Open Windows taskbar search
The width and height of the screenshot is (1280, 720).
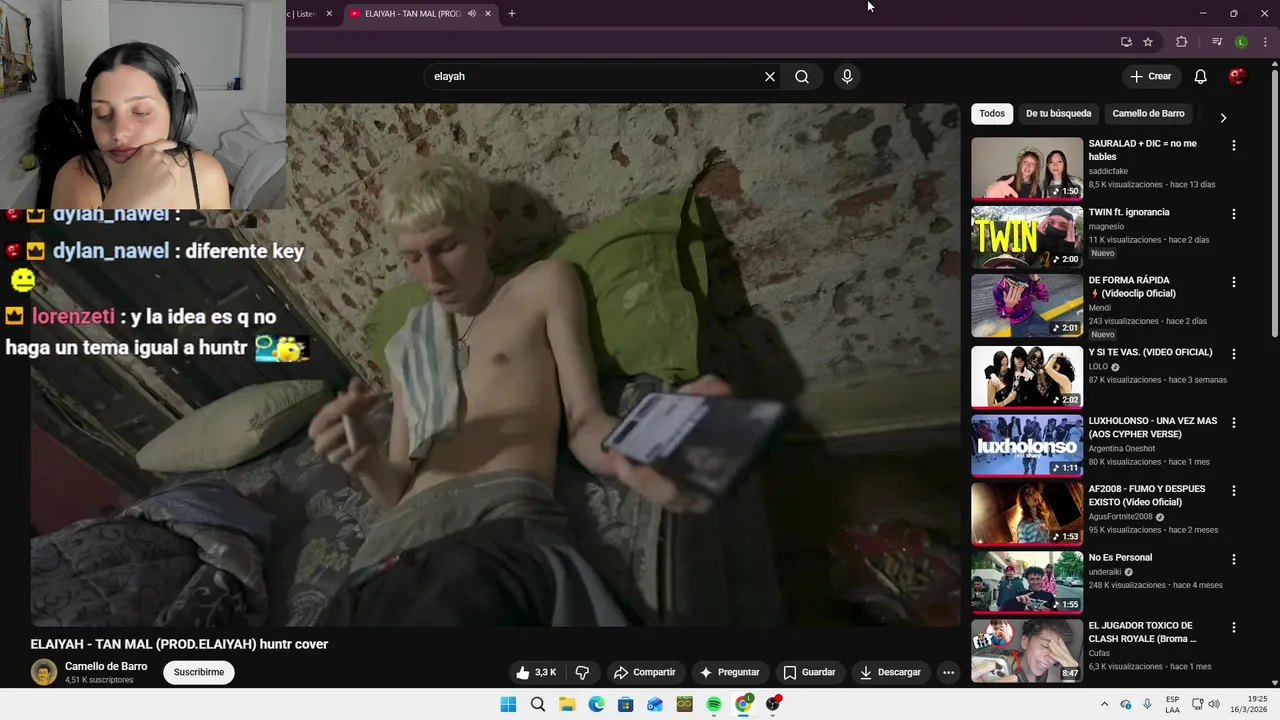tap(538, 704)
